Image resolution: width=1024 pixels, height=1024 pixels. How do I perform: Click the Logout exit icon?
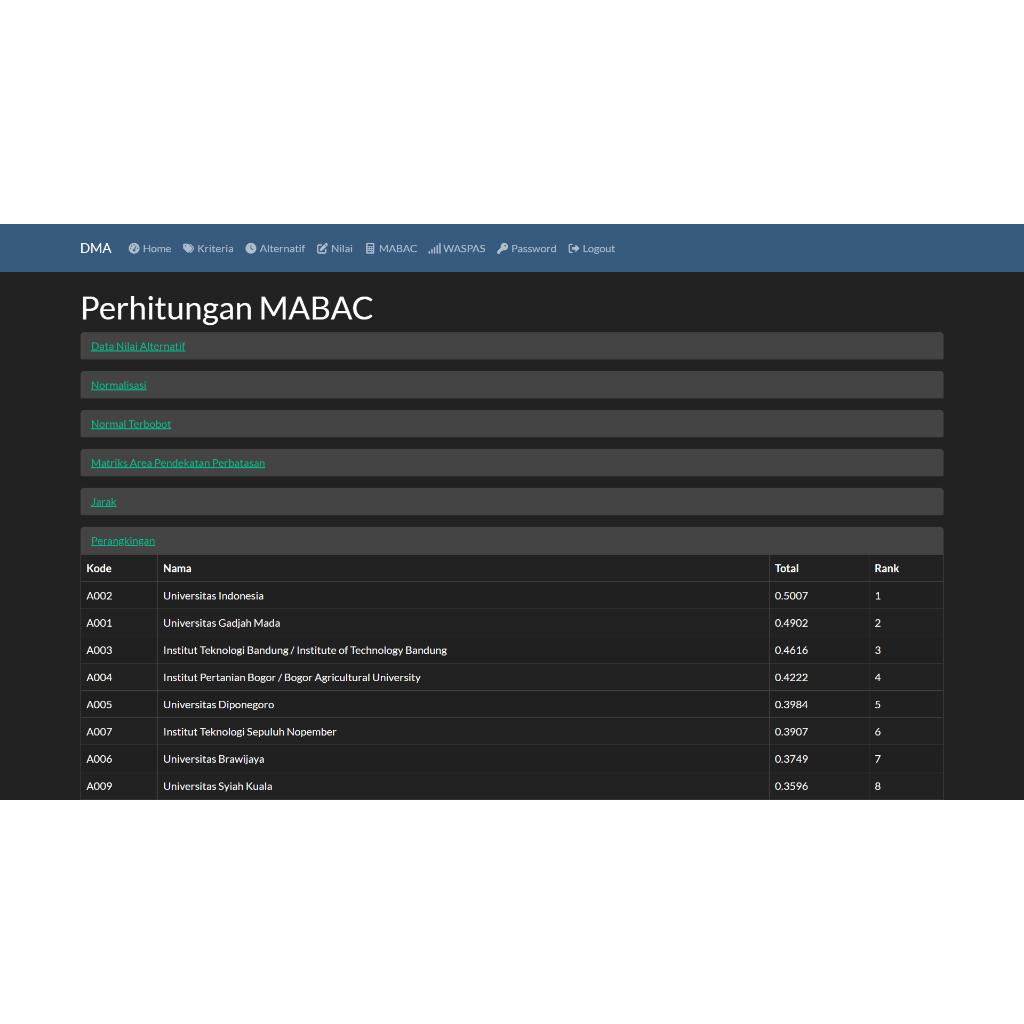[x=573, y=248]
